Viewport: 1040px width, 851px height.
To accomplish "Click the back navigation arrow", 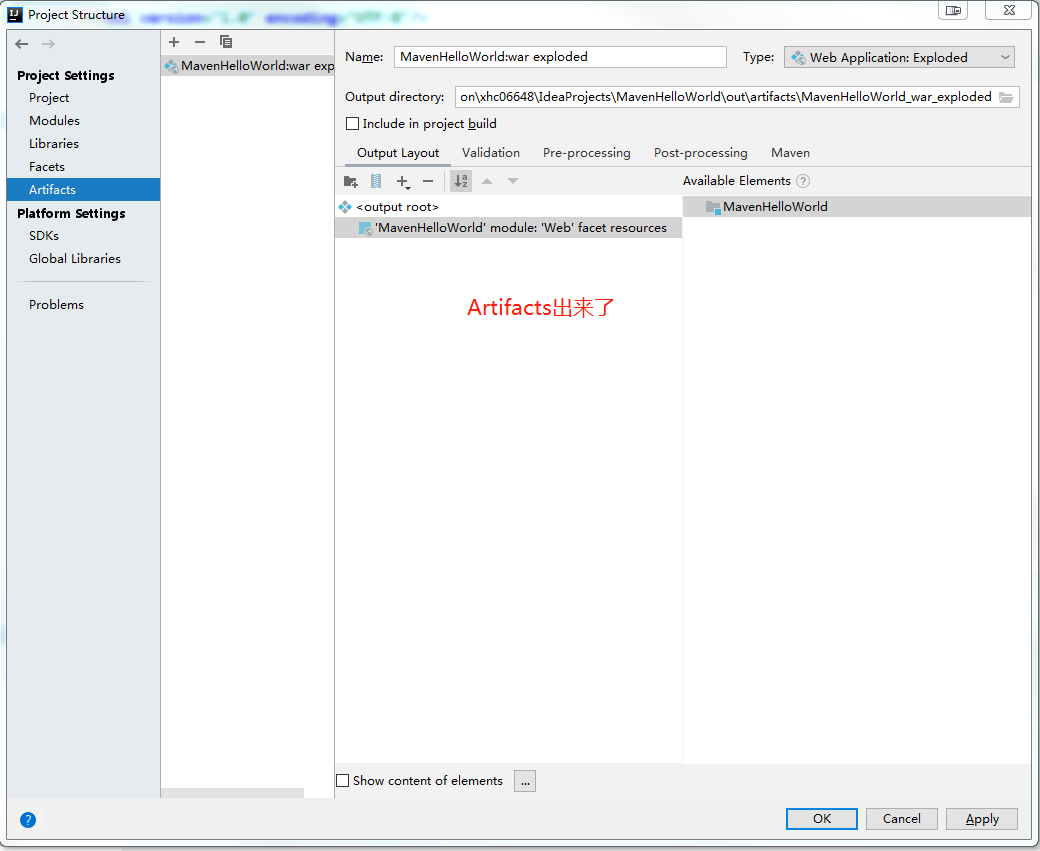I will [x=22, y=44].
